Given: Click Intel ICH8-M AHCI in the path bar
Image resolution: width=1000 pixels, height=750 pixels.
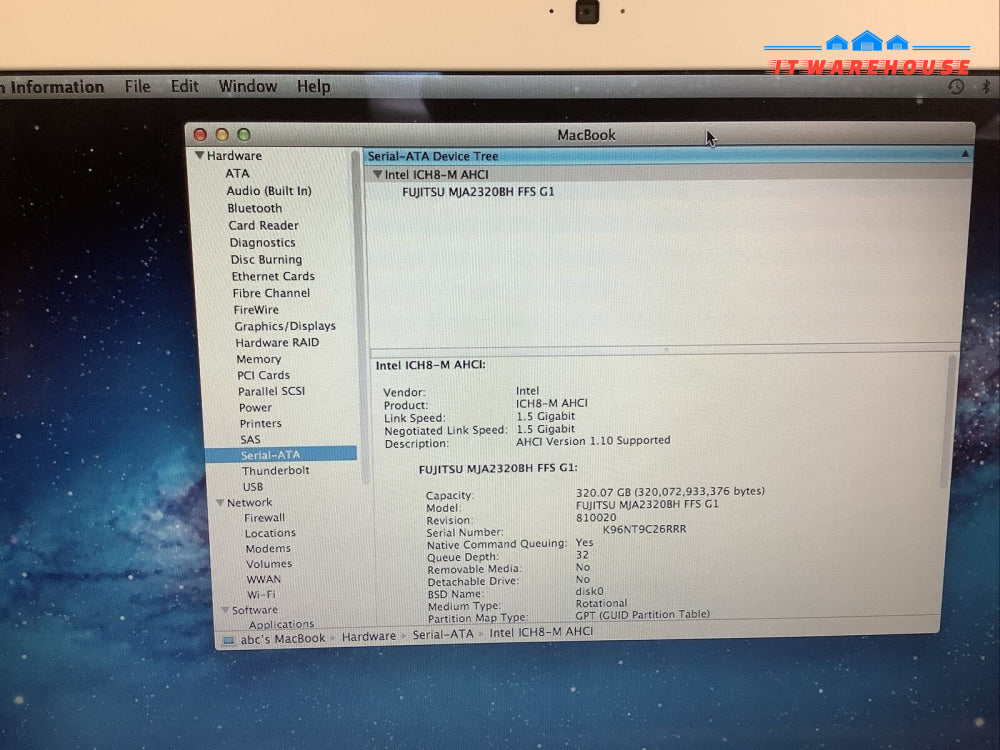Looking at the screenshot, I should [541, 632].
